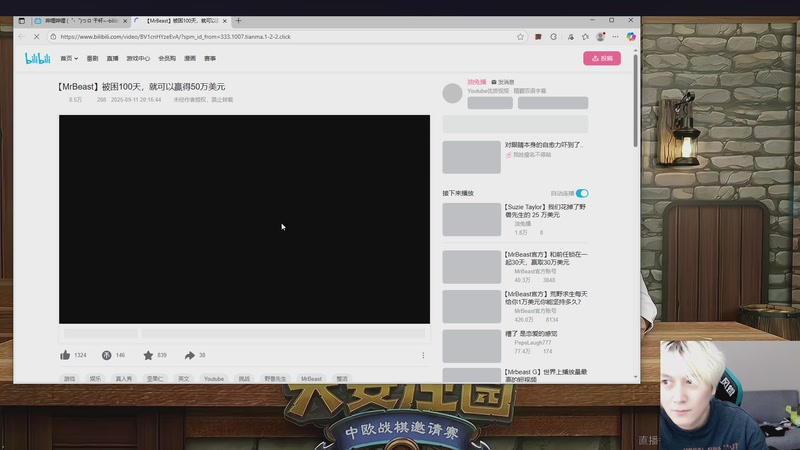Click the bilibili logo
Image resolution: width=800 pixels, height=450 pixels.
tap(38, 58)
